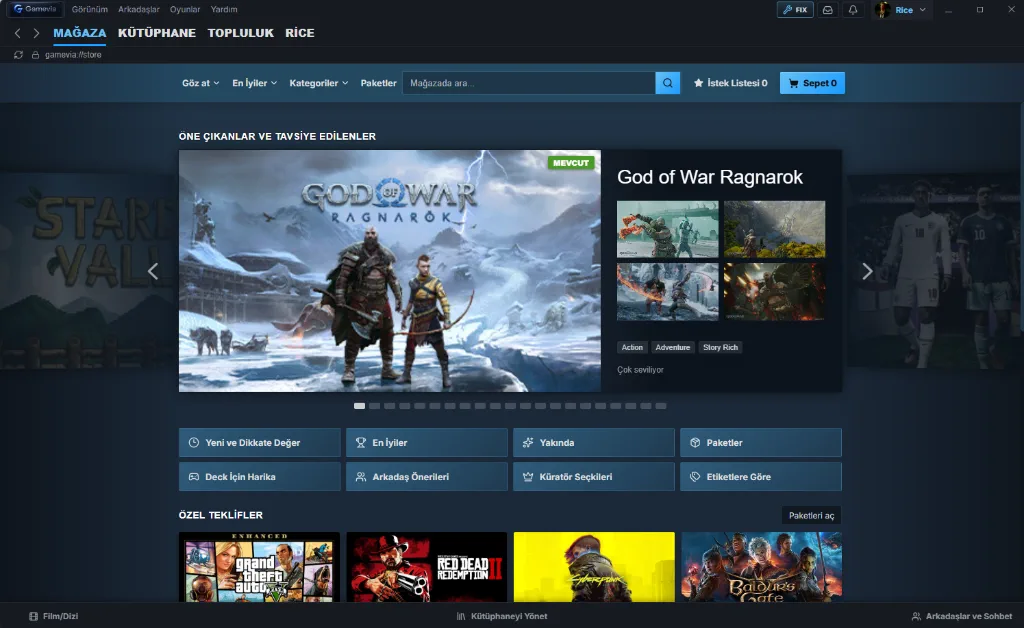This screenshot has height=628, width=1024.
Task: Expand the Göz at dropdown
Action: tap(200, 83)
